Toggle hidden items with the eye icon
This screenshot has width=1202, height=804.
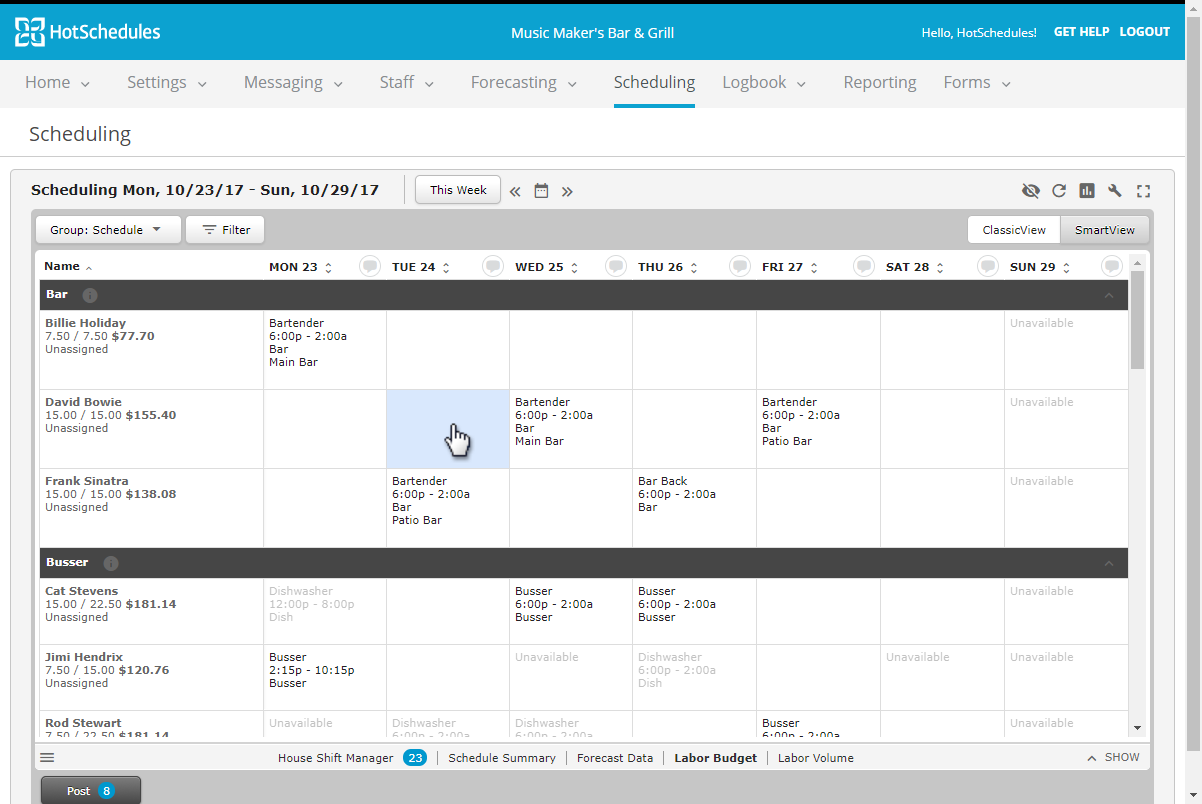coord(1031,191)
